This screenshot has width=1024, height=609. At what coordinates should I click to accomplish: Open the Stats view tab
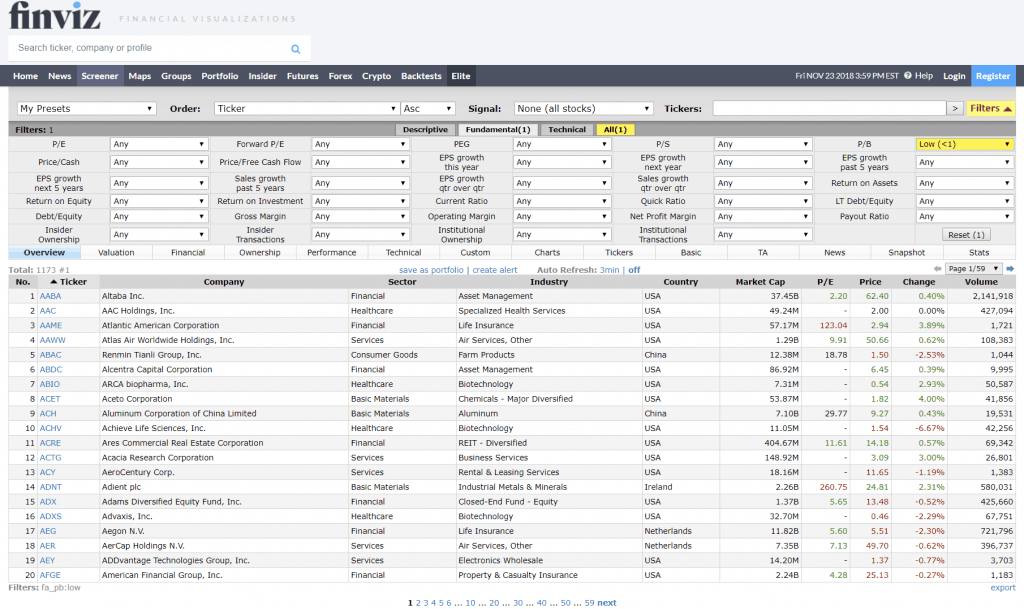pos(979,253)
